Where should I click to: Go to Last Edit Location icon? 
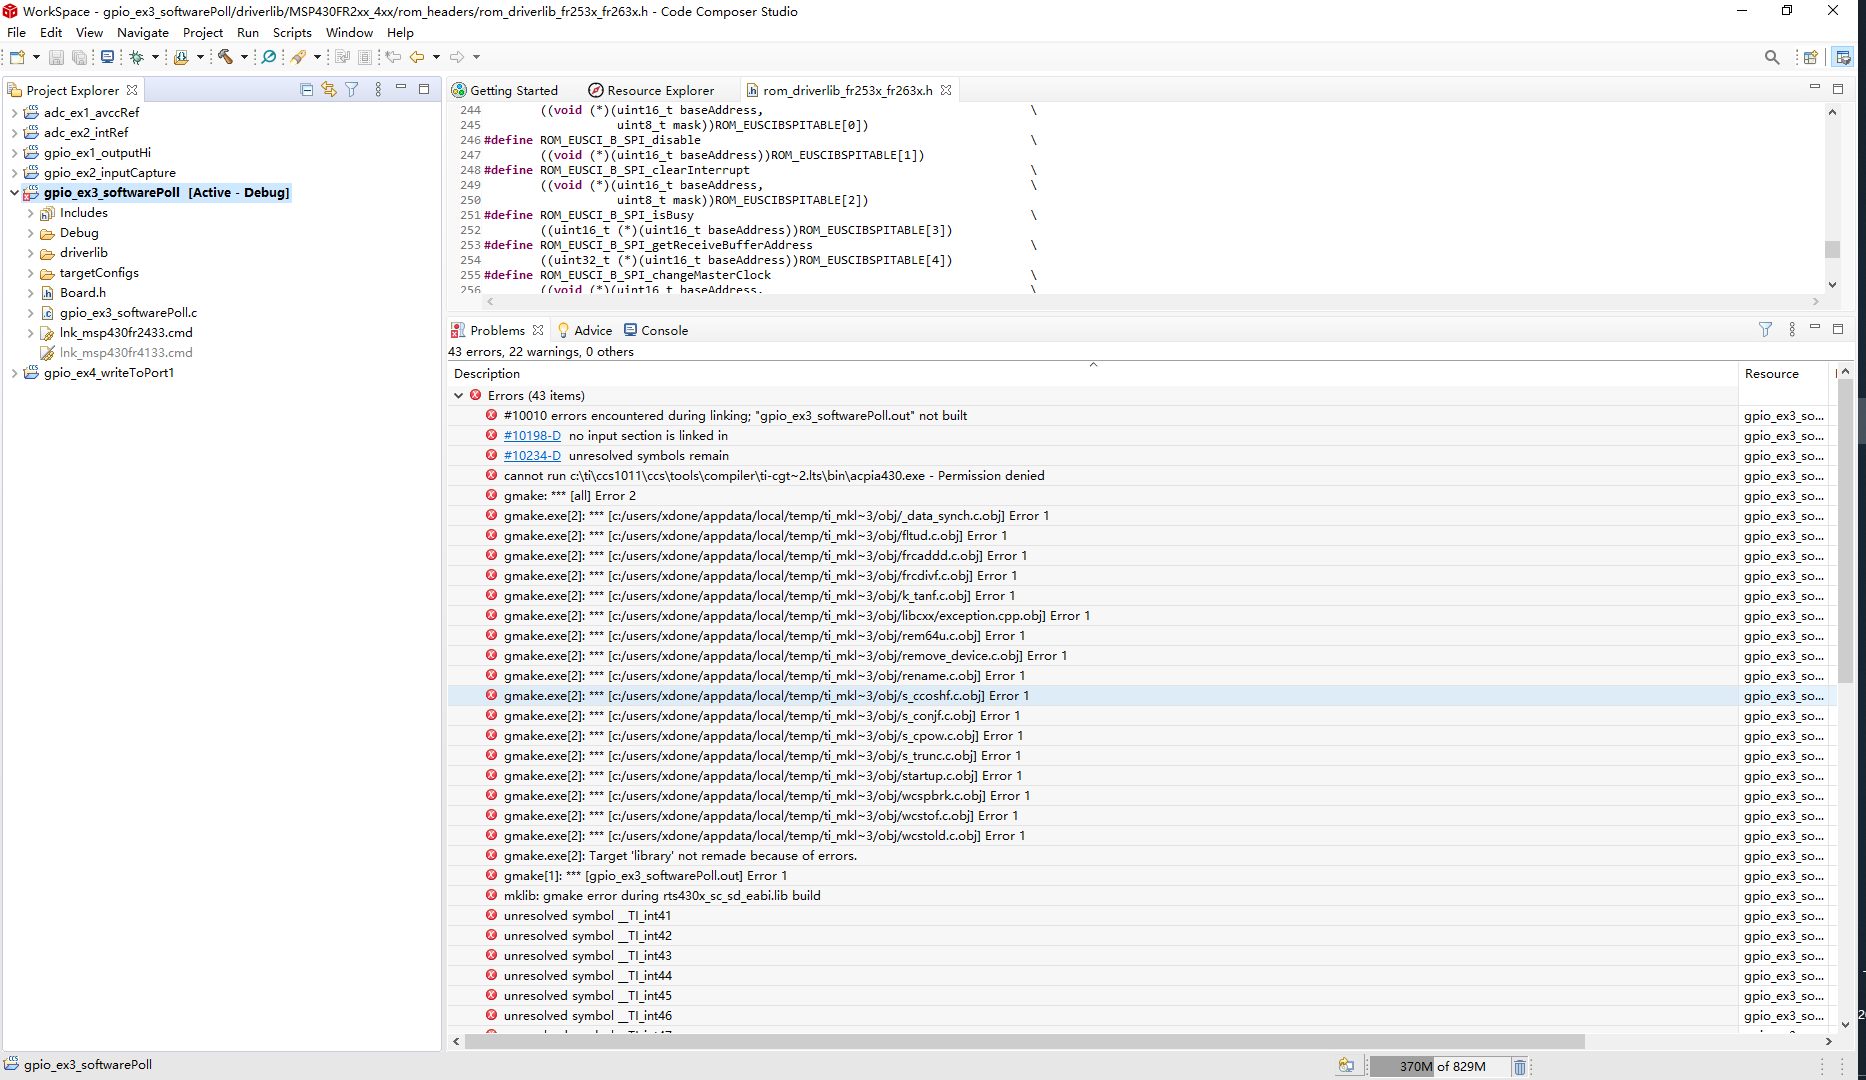(x=394, y=57)
